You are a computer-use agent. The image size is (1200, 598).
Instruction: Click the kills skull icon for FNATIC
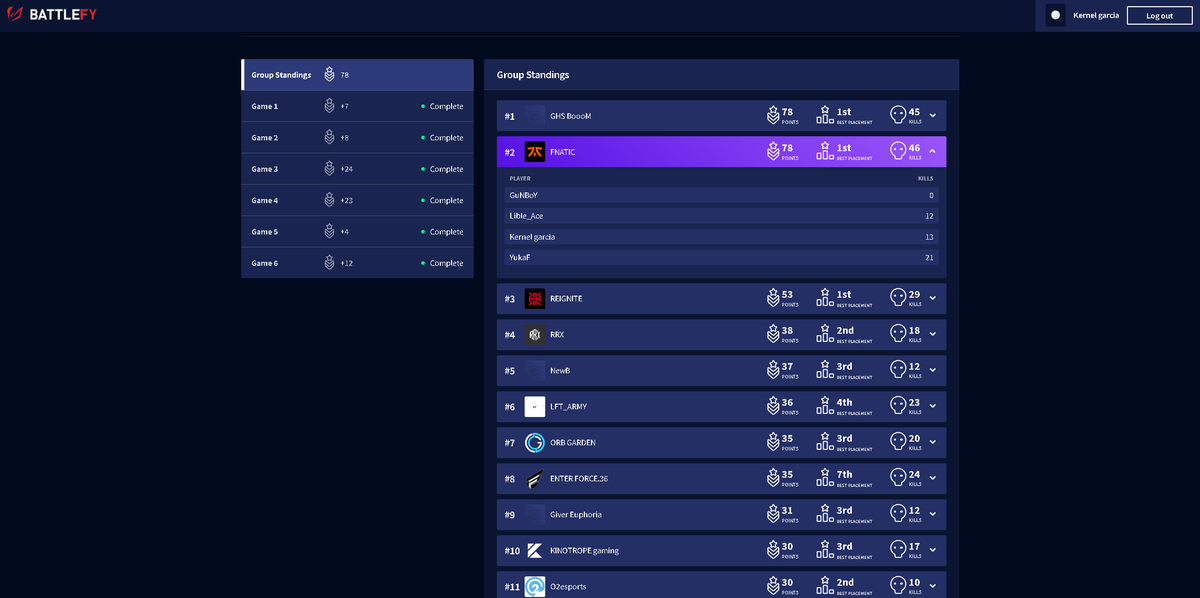tap(897, 152)
